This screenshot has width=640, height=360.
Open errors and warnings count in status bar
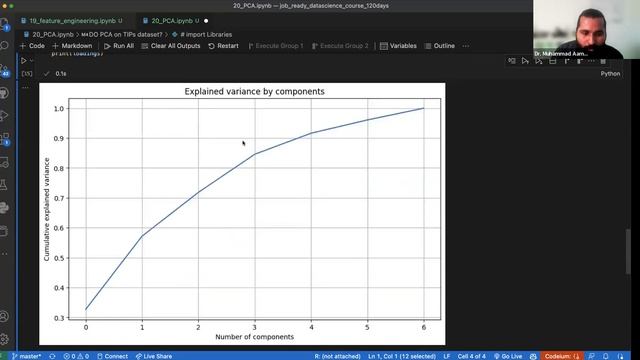click(x=76, y=356)
